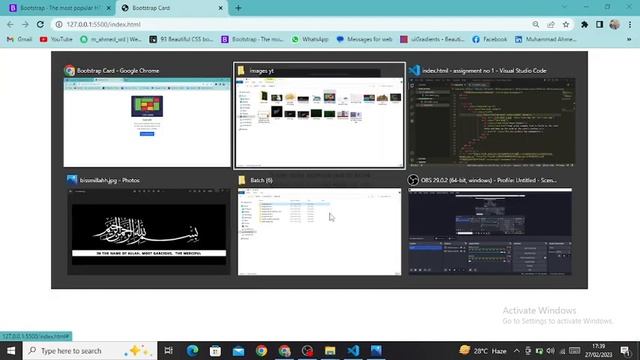Open Chrome profile avatar
The width and height of the screenshot is (640, 360).
point(615,24)
